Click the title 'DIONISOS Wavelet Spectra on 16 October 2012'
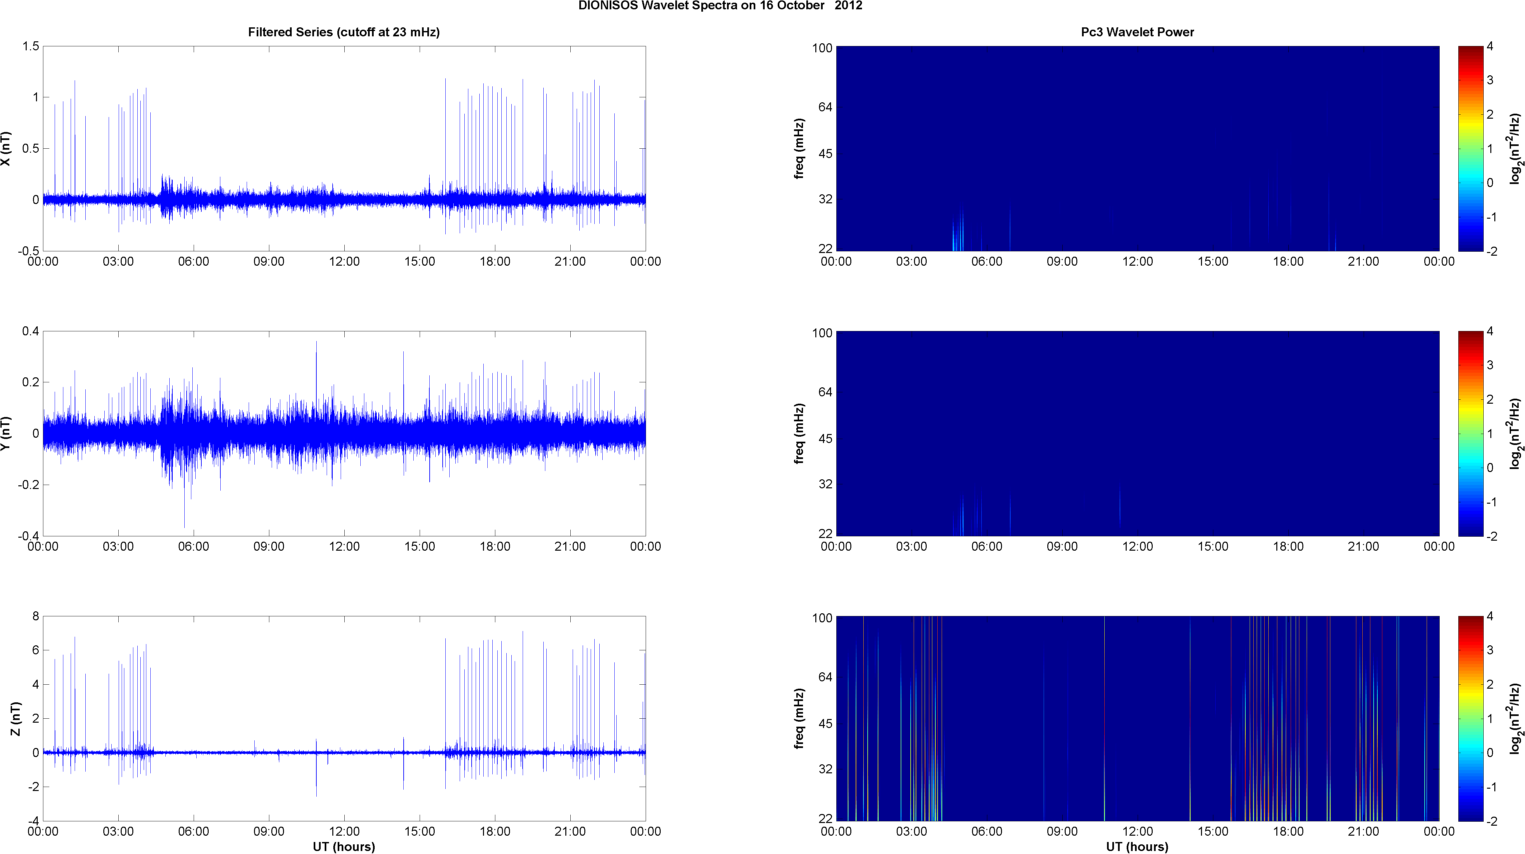 pos(720,6)
